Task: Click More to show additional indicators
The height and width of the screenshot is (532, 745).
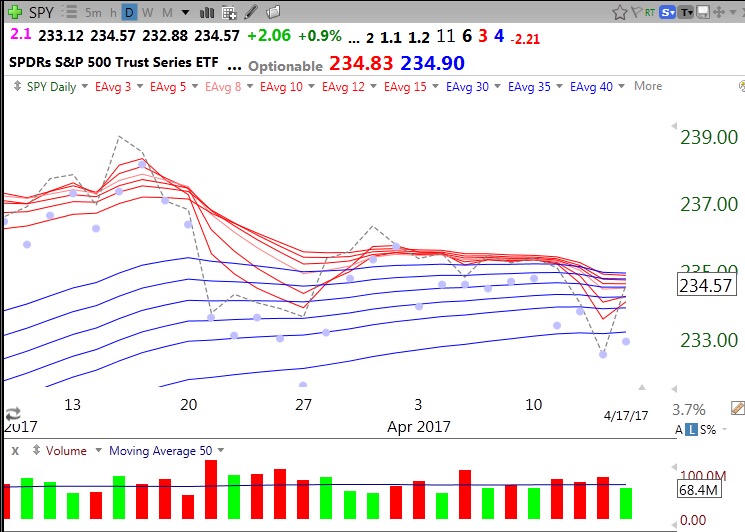Action: point(648,86)
